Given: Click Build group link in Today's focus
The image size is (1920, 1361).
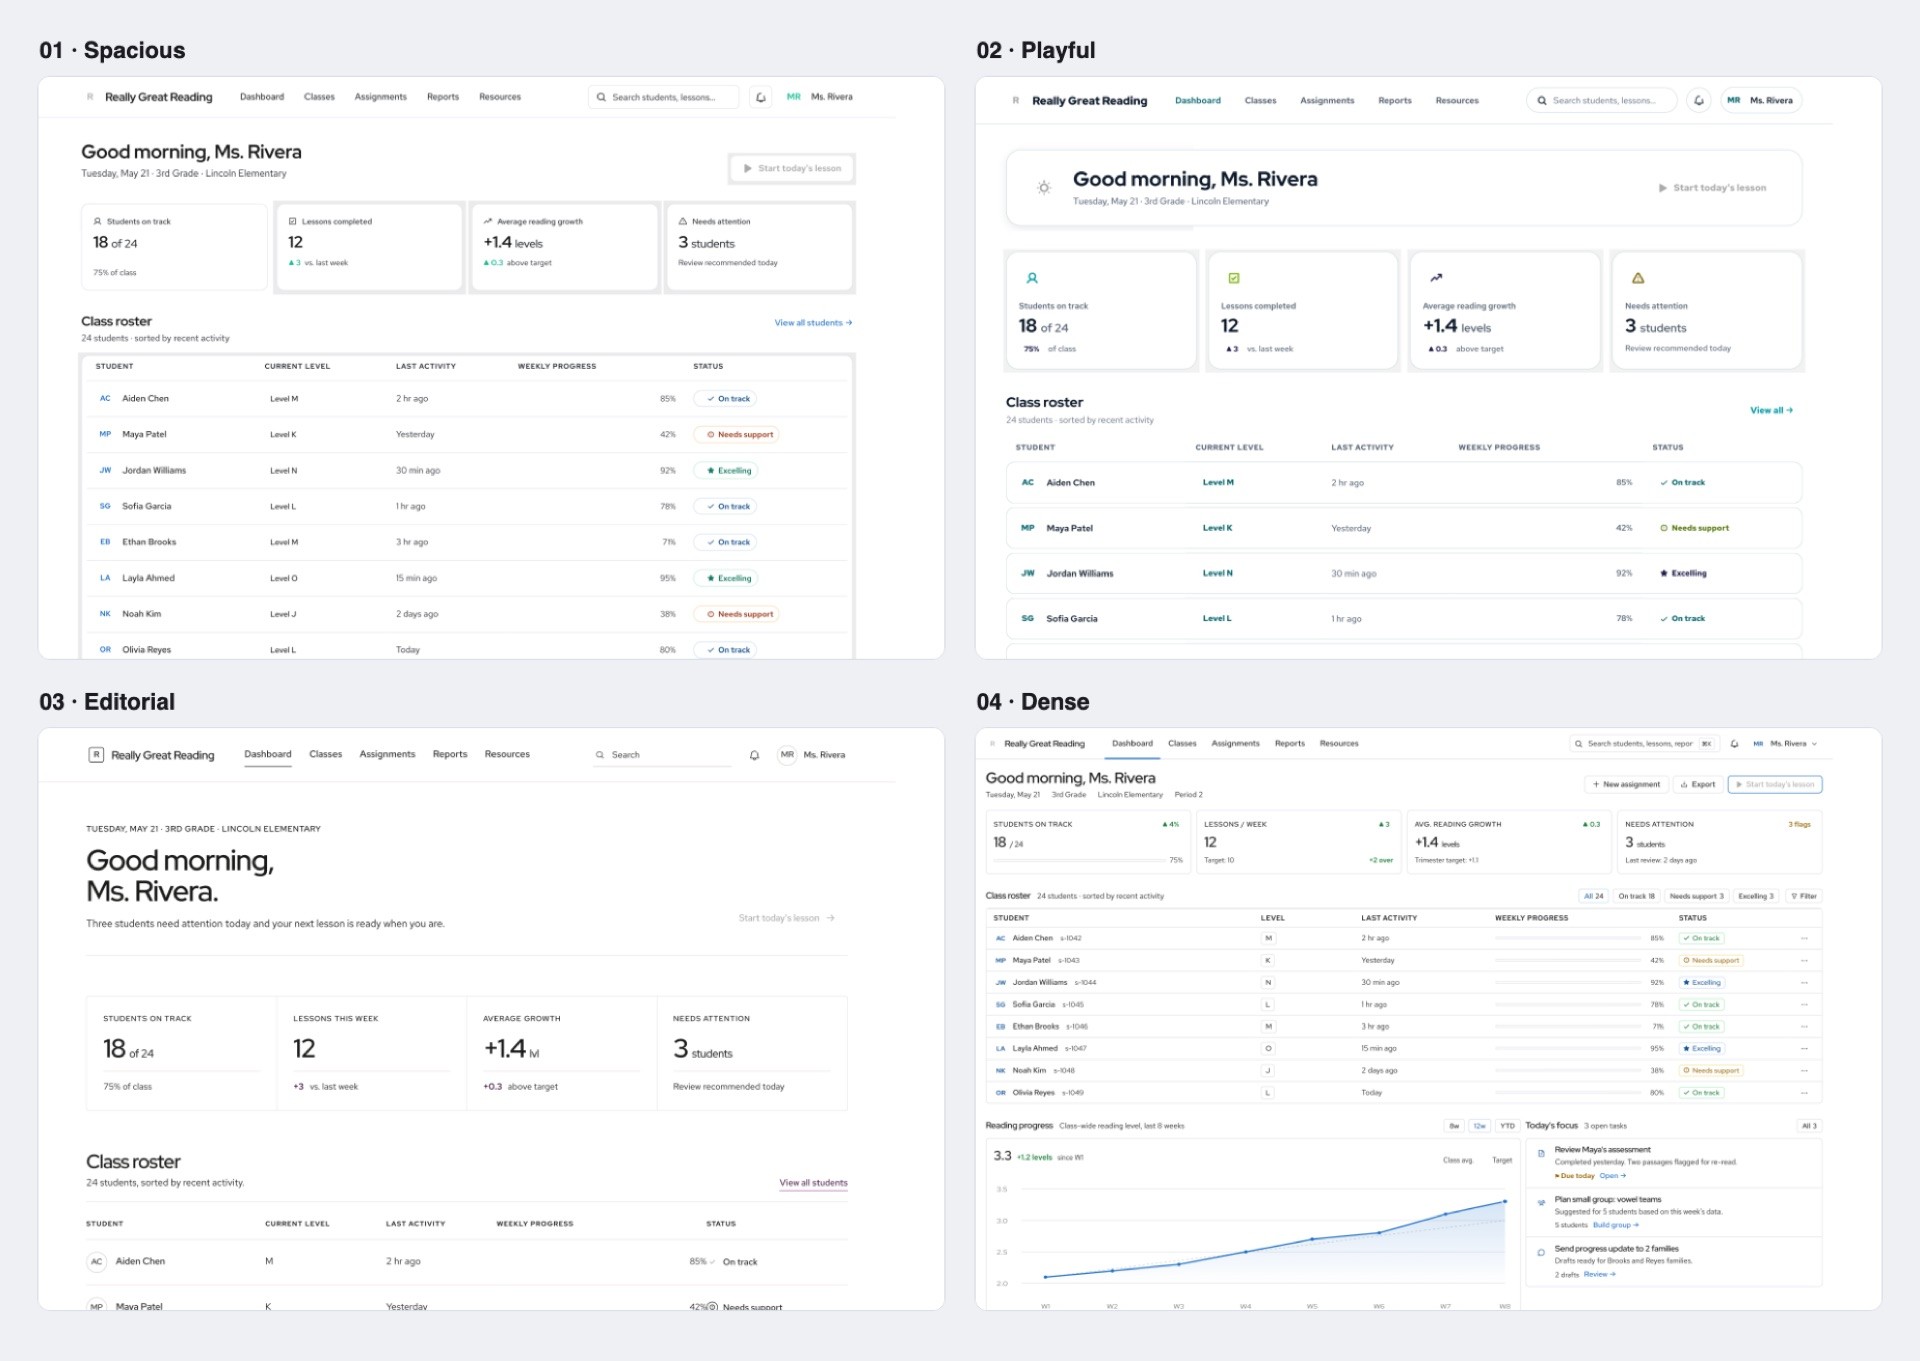Looking at the screenshot, I should tap(1616, 1225).
